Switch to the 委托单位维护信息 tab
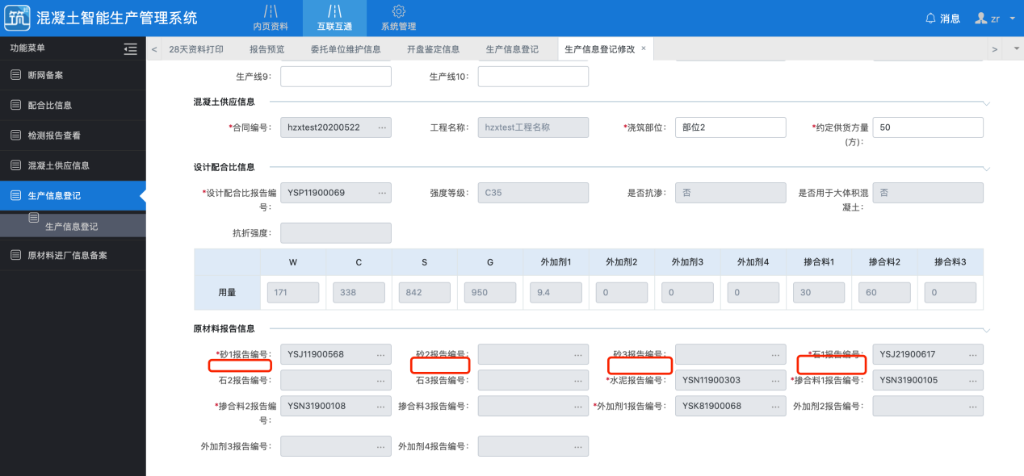The width and height of the screenshot is (1024, 476). point(345,49)
